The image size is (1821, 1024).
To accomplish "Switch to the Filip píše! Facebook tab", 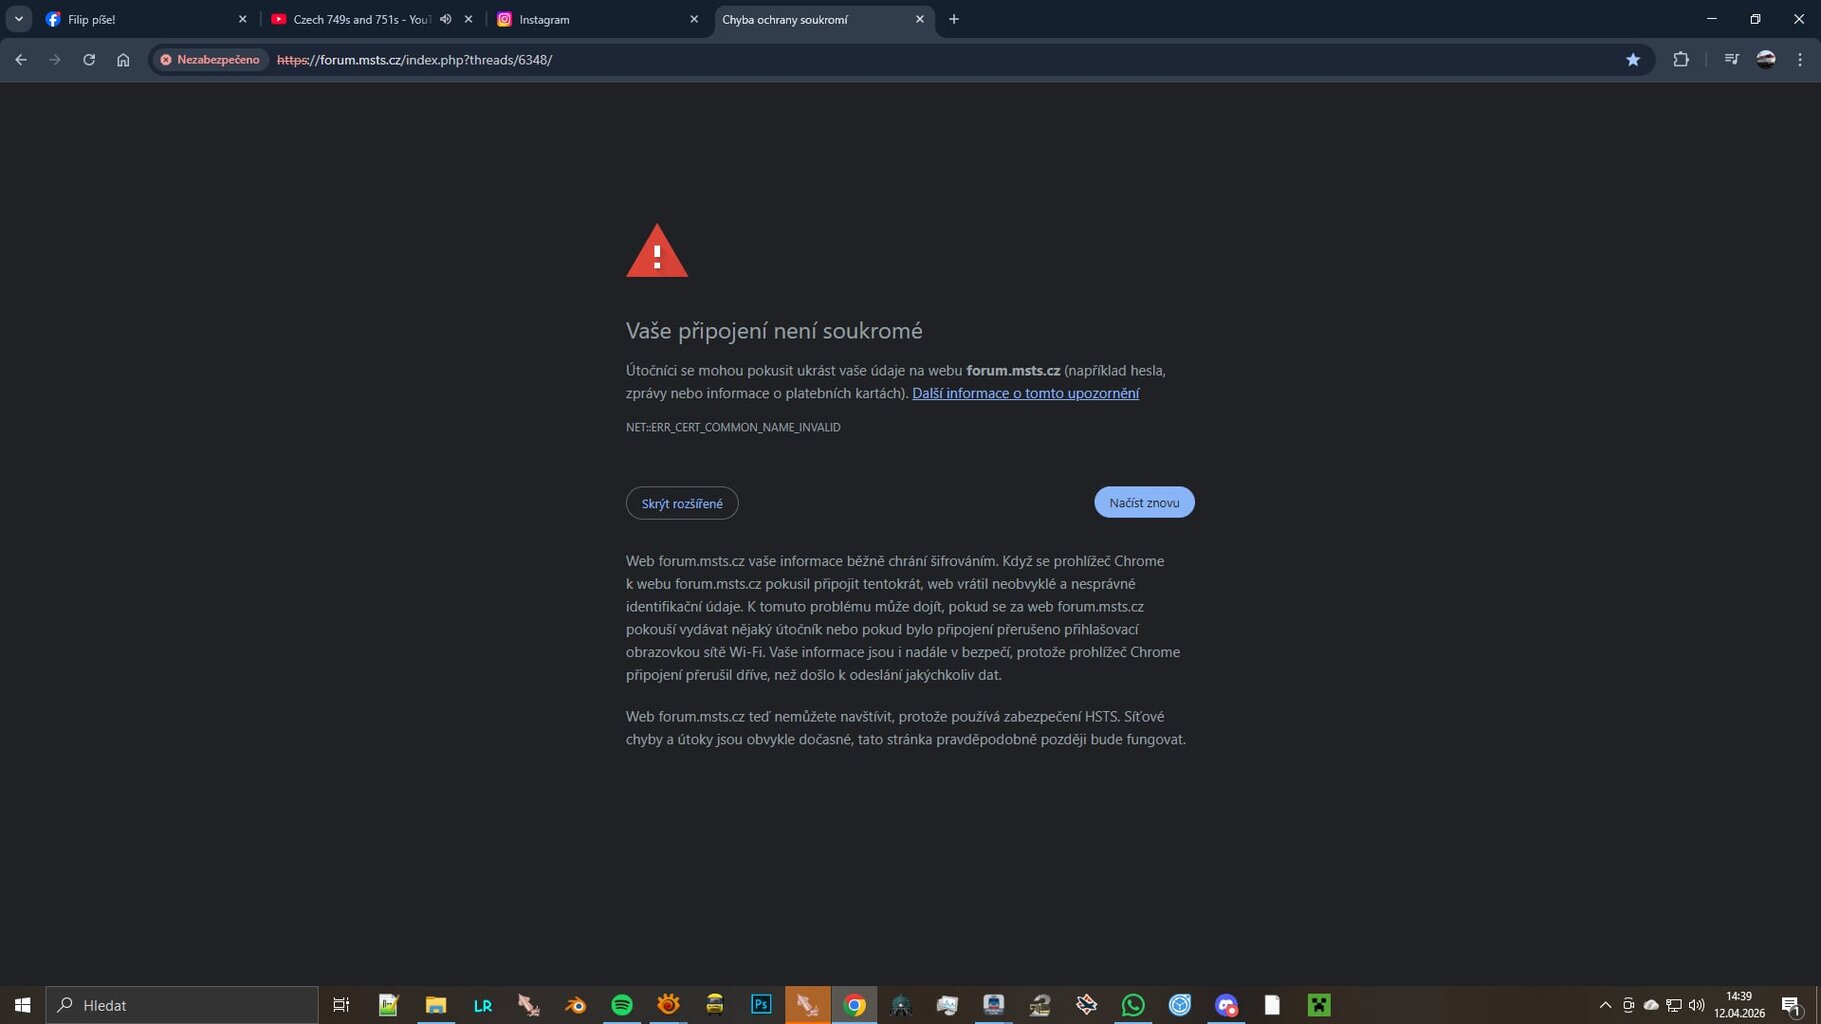I will (147, 19).
